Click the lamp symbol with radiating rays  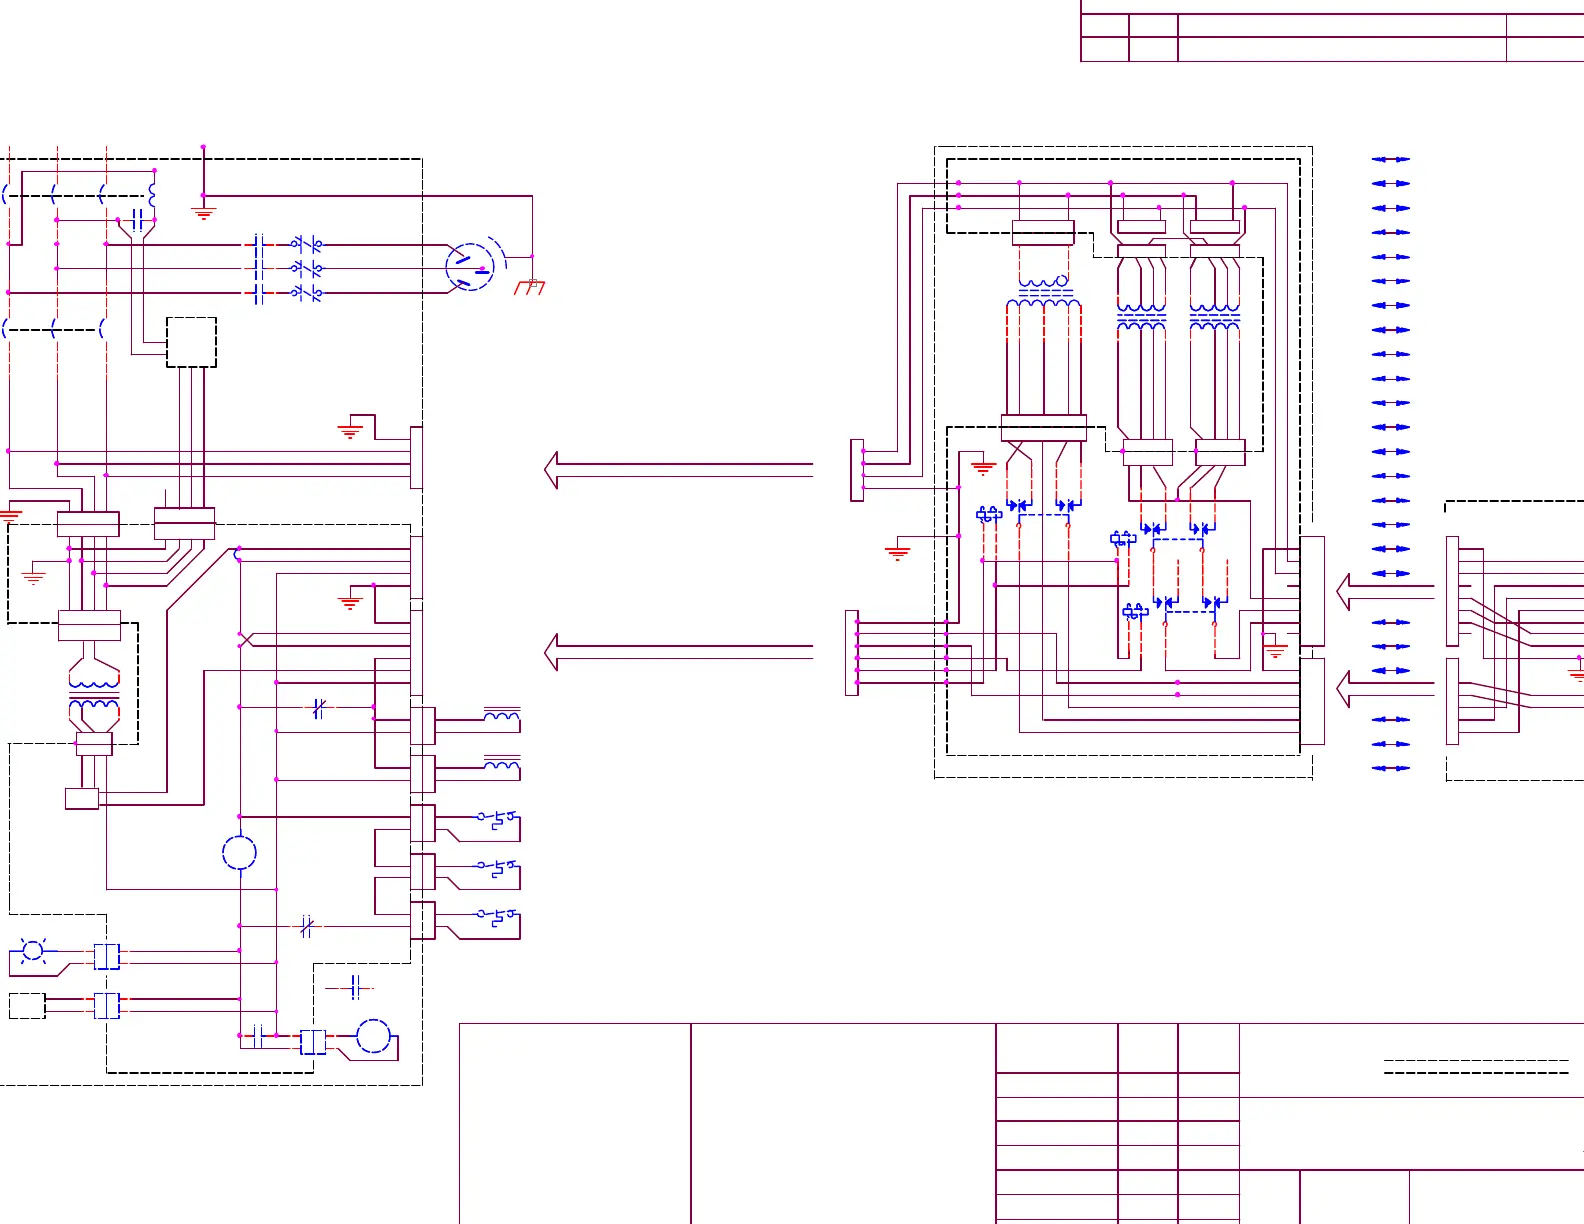point(33,950)
